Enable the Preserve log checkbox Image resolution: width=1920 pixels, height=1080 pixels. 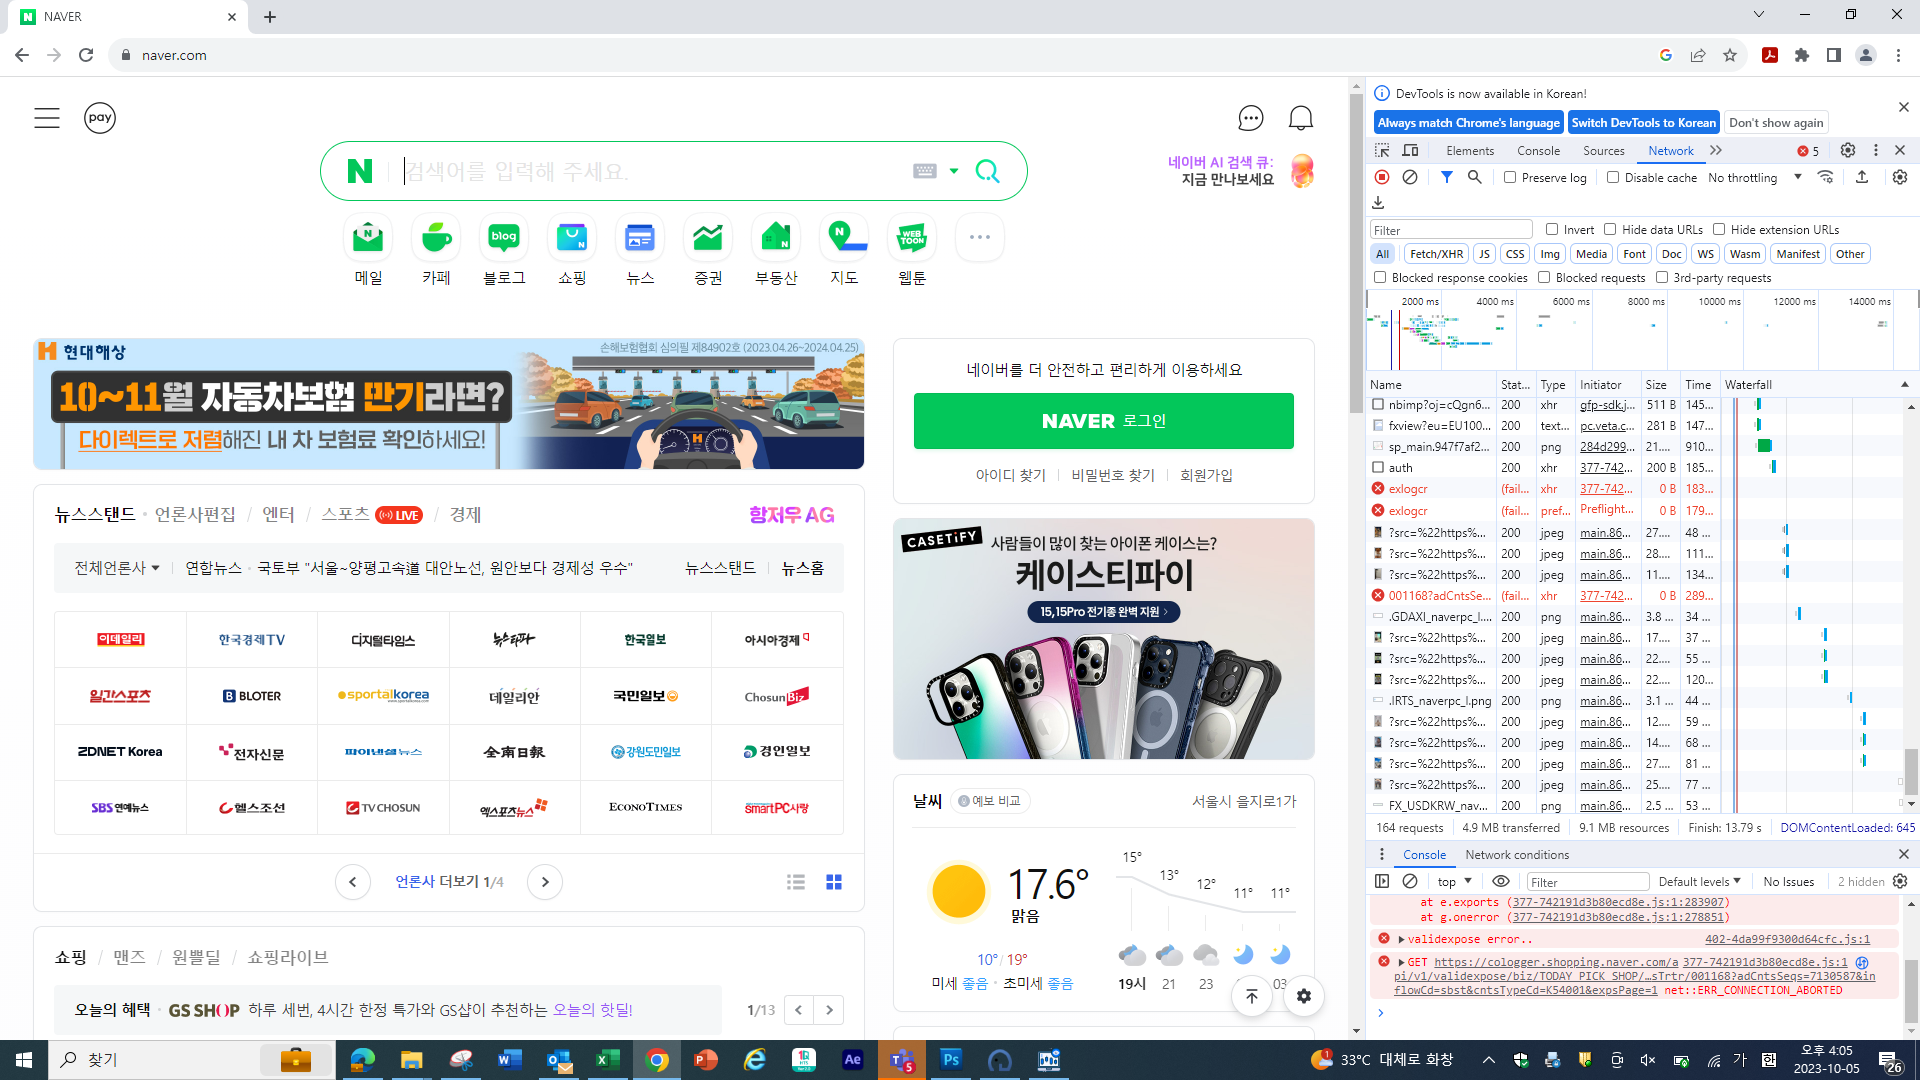(1510, 177)
